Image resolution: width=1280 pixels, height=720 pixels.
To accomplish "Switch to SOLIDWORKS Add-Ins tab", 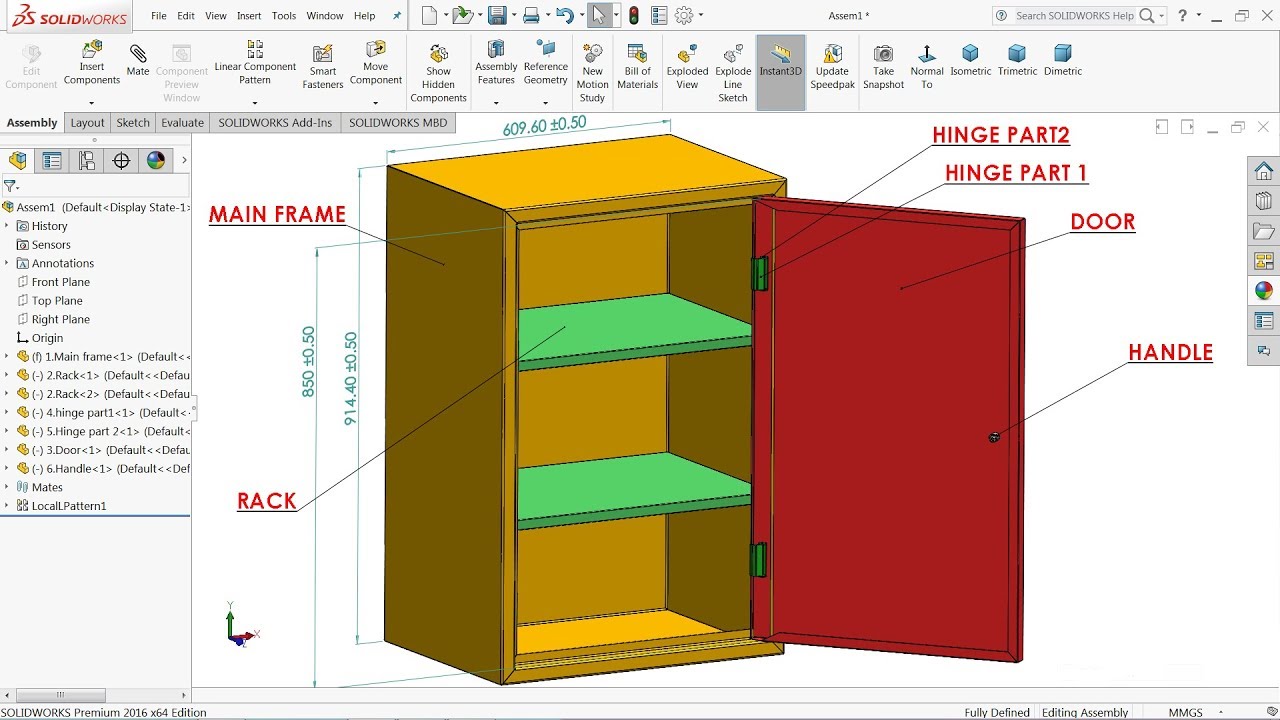I will (275, 123).
